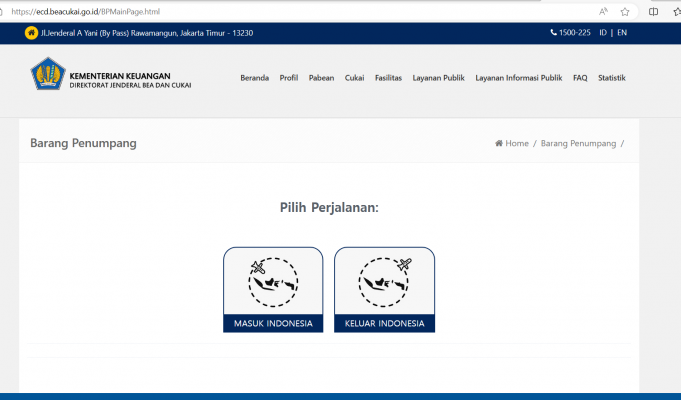The width and height of the screenshot is (681, 400).
Task: Add page to favorites with star icon
Action: pyautogui.click(x=625, y=11)
